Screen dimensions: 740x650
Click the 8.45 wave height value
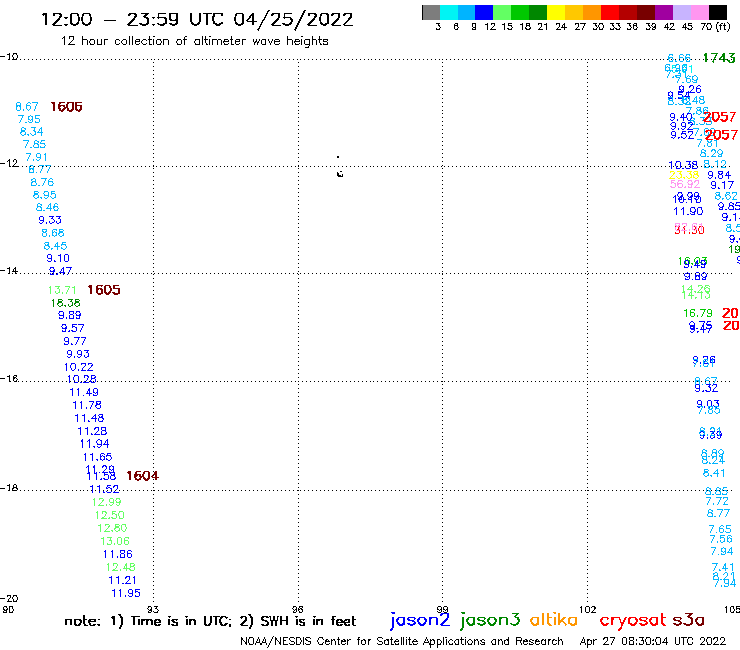pos(55,246)
